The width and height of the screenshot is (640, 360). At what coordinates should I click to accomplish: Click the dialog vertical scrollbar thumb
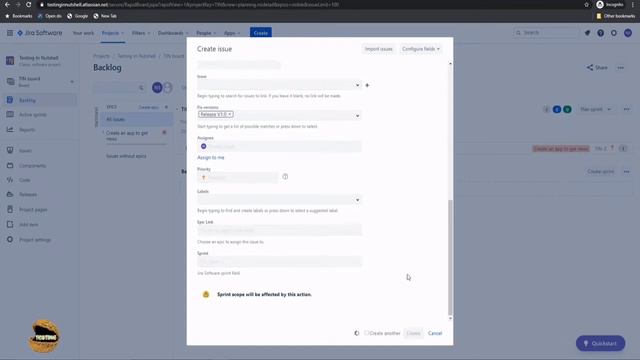450,257
